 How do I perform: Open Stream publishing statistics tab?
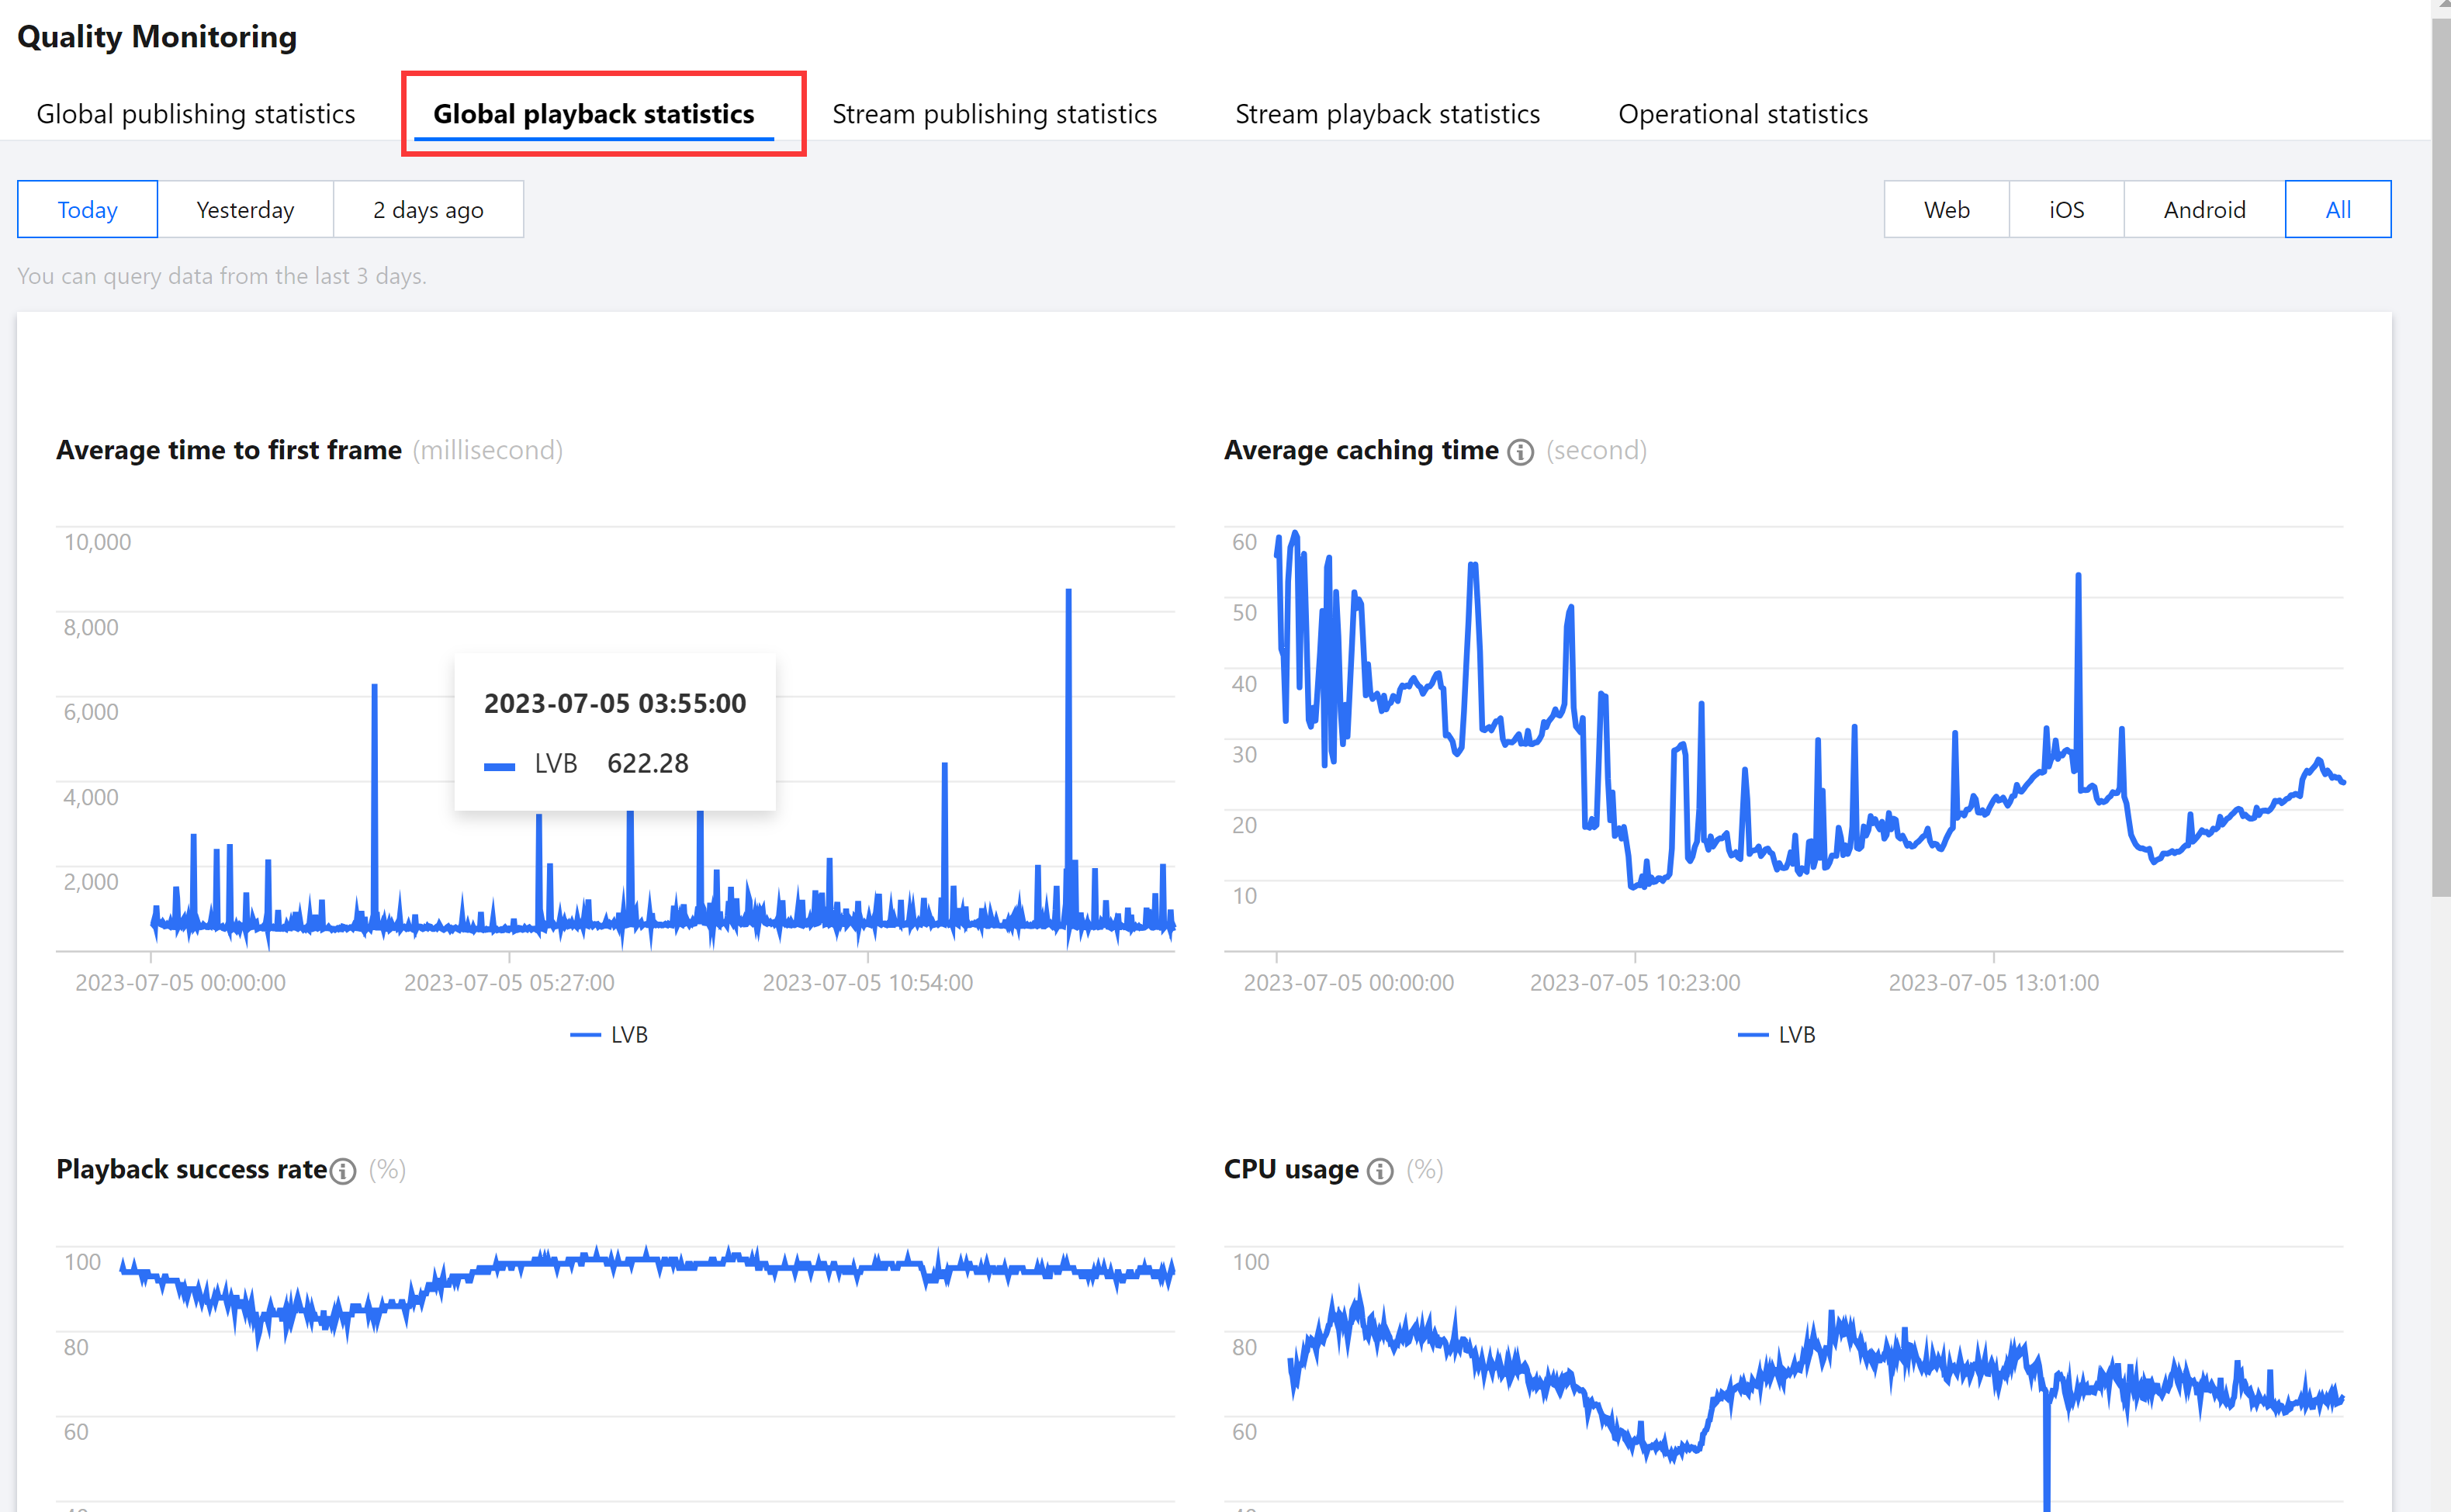pyautogui.click(x=994, y=114)
